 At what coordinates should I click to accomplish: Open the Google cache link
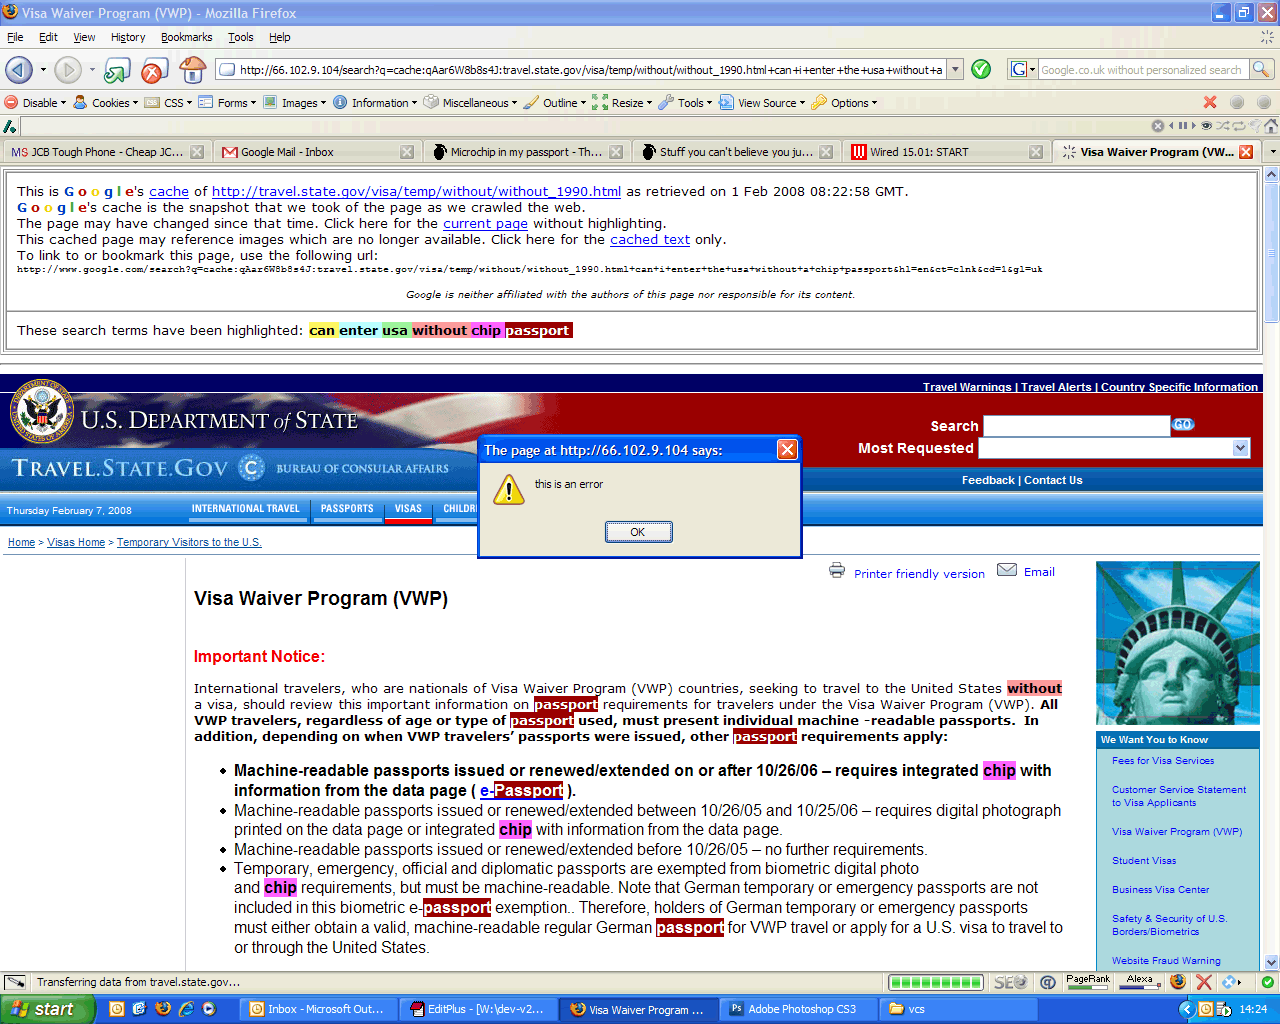point(169,191)
